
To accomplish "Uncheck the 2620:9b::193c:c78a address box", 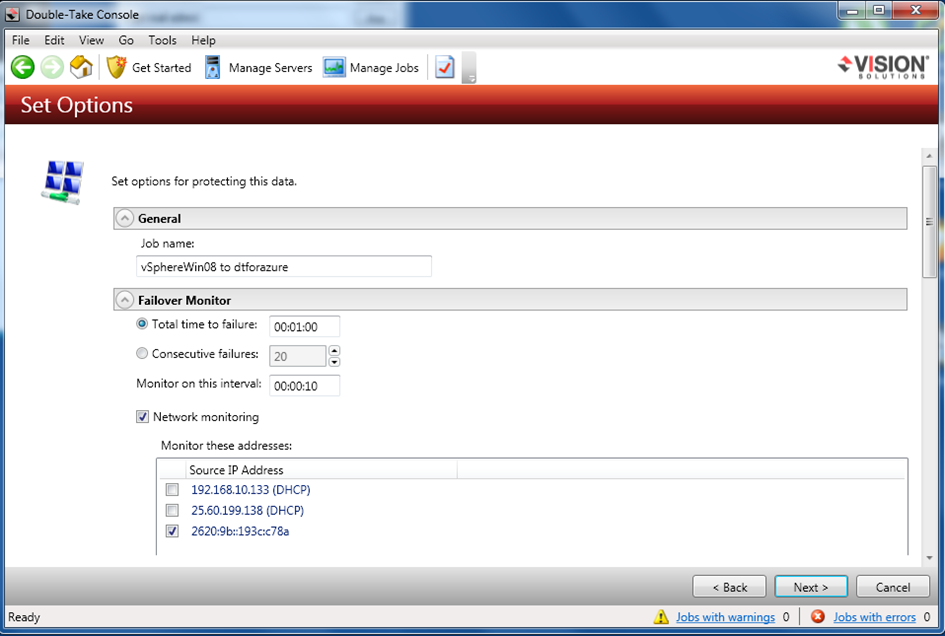I will (172, 531).
